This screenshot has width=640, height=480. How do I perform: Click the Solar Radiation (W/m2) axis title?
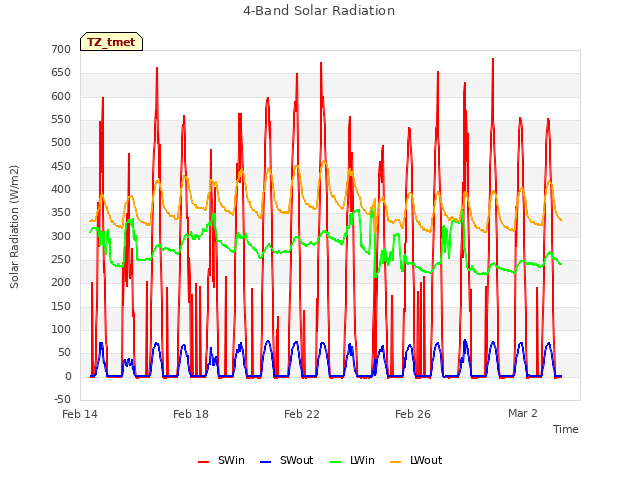coord(14,227)
